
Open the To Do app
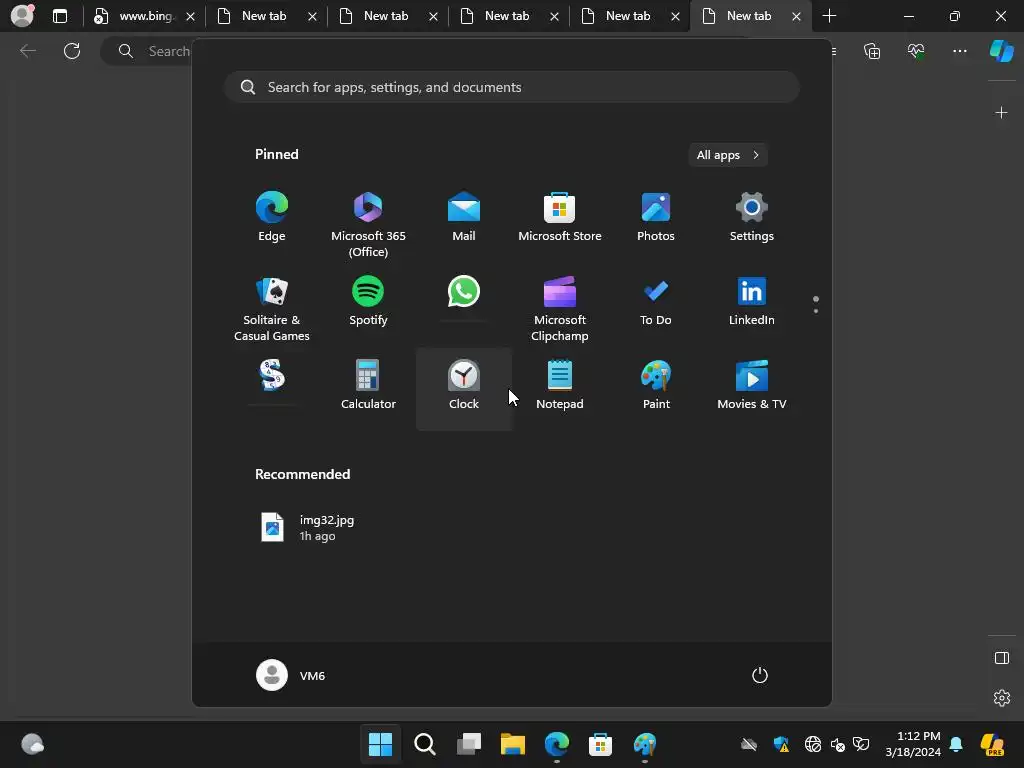point(656,301)
